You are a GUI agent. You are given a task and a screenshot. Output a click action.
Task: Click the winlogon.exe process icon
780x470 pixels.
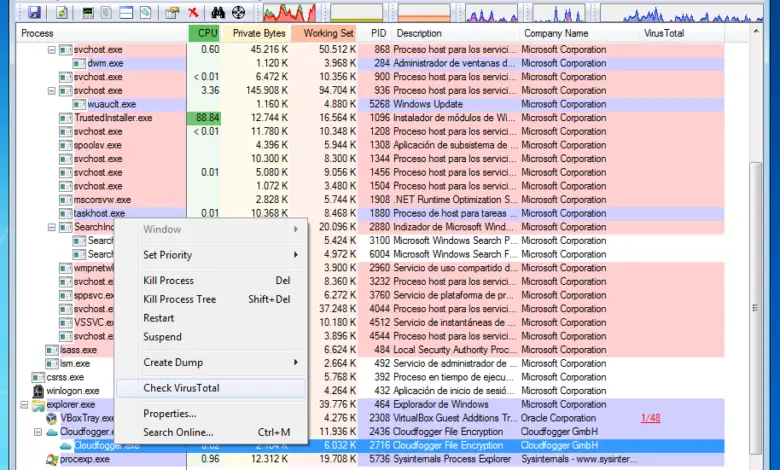[x=38, y=391]
